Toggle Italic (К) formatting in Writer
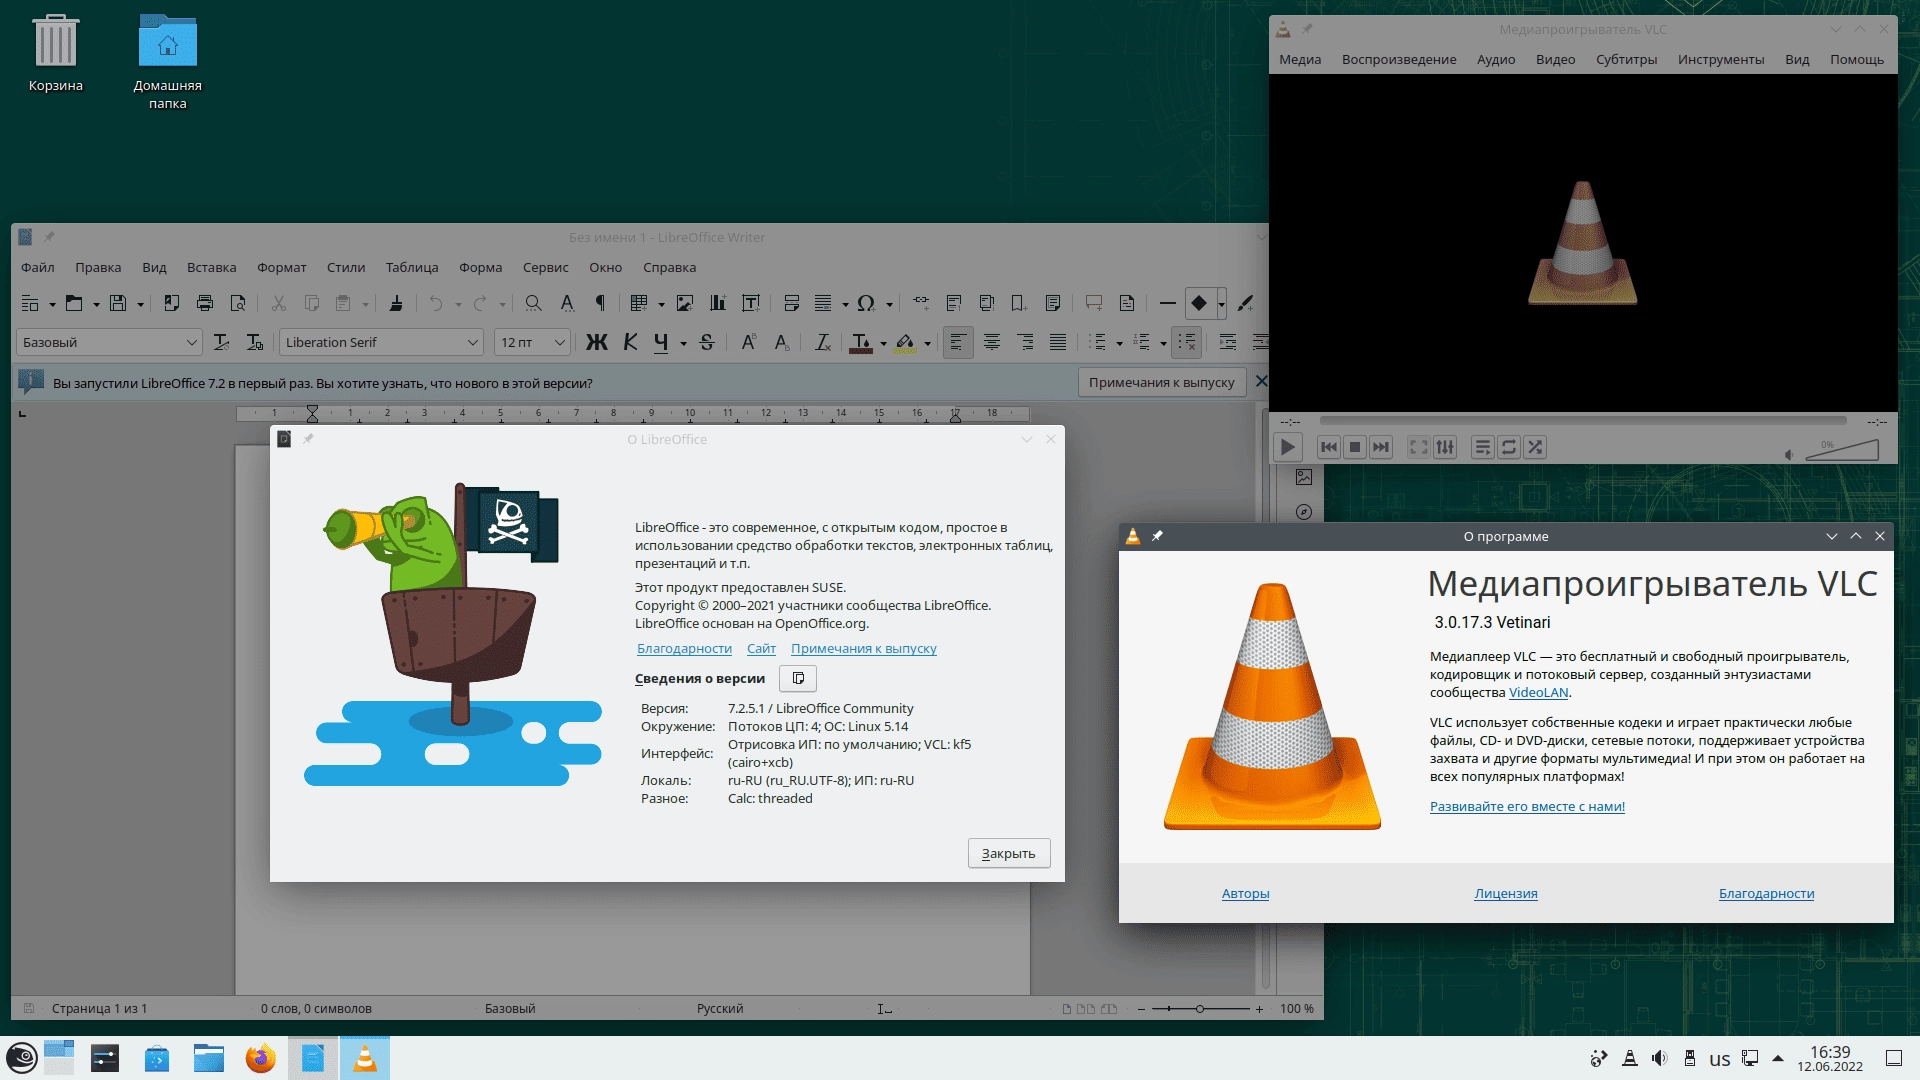The image size is (1920, 1080). tap(630, 342)
